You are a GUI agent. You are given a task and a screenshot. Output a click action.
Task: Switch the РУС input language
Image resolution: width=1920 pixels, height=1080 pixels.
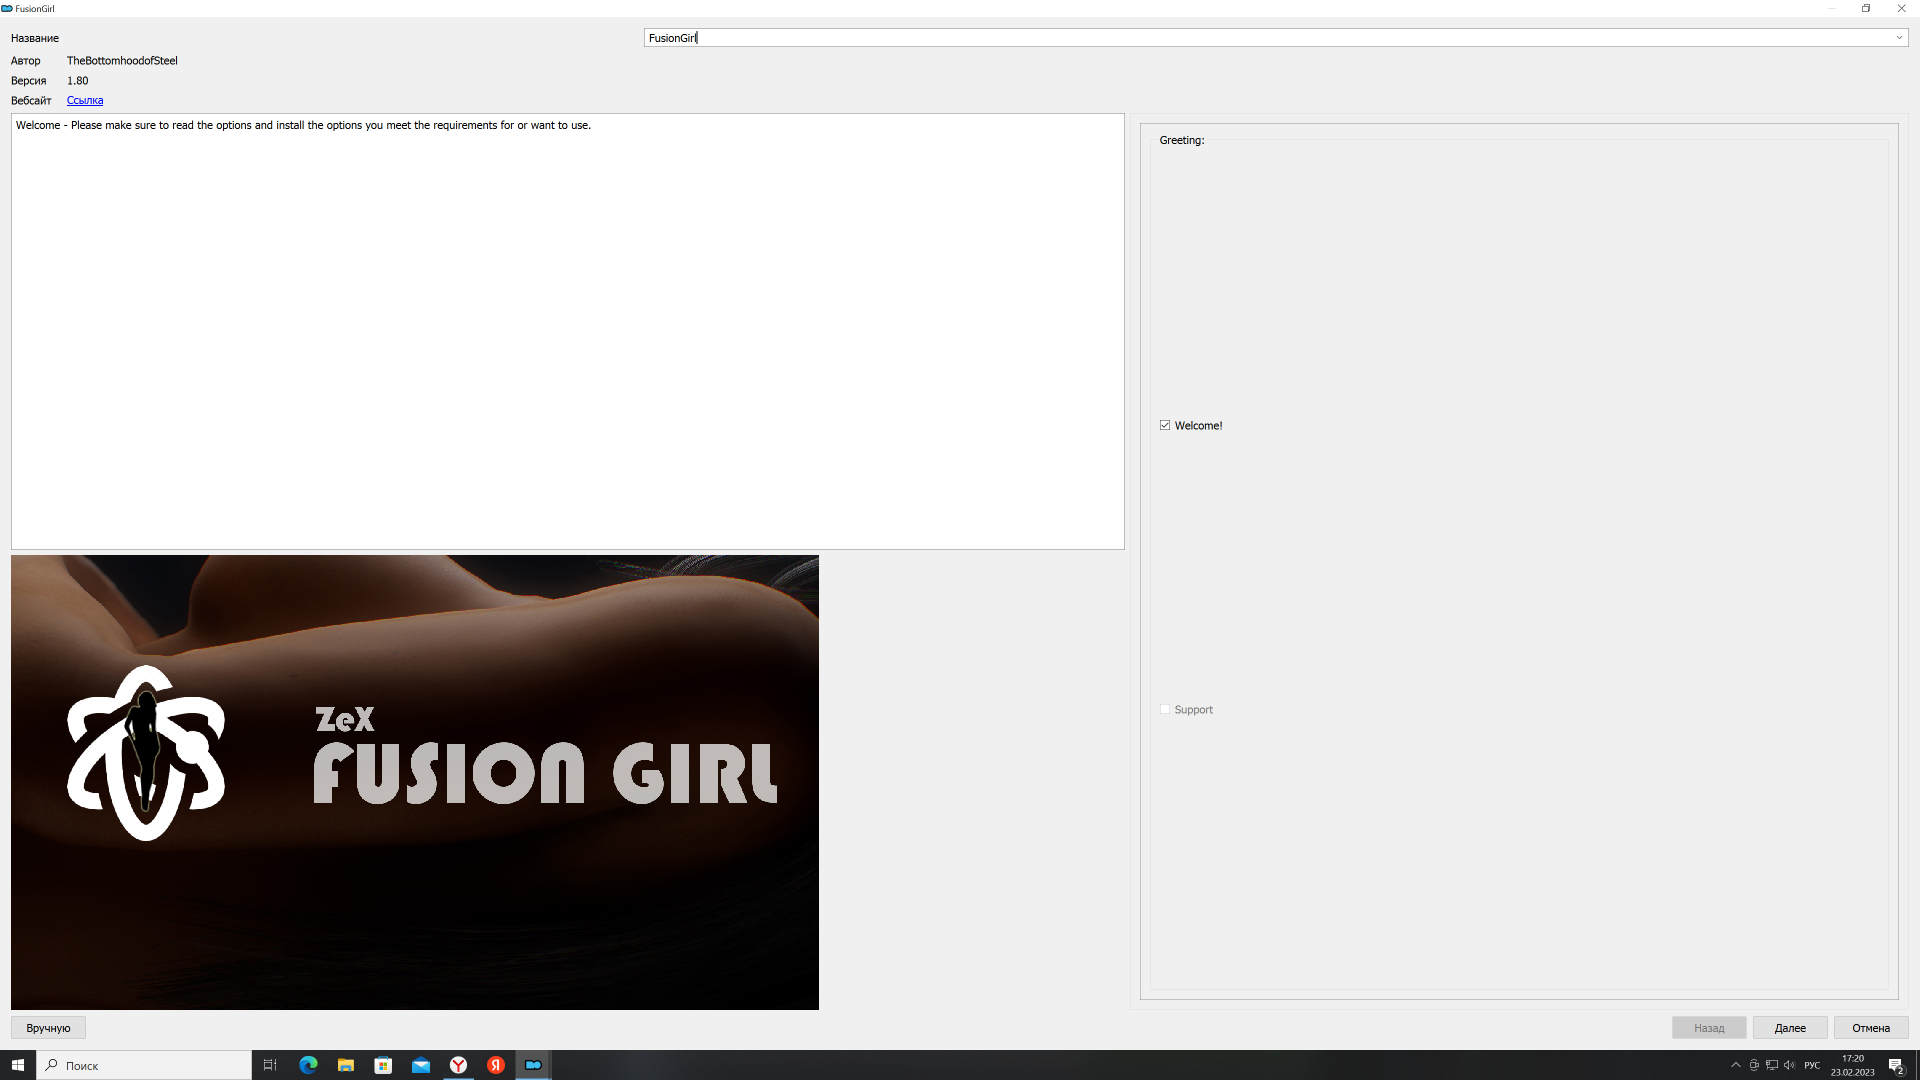[x=1812, y=1065]
